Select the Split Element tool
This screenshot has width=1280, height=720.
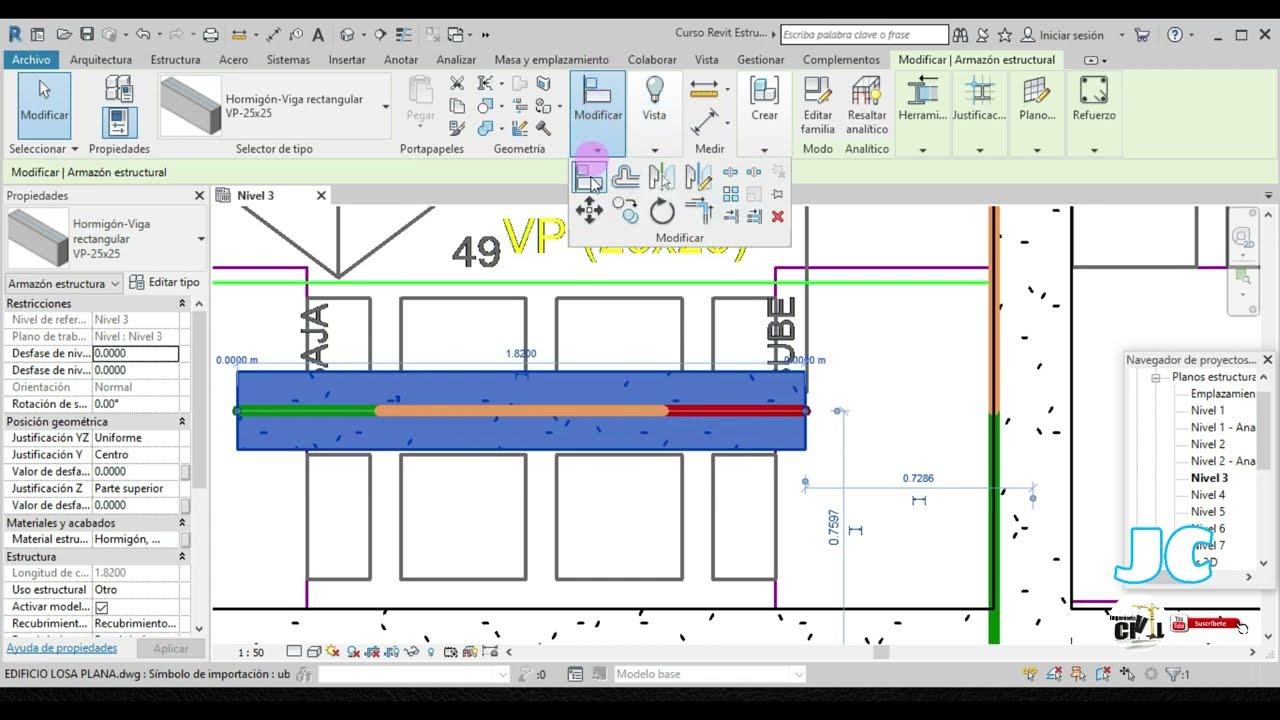tap(730, 172)
